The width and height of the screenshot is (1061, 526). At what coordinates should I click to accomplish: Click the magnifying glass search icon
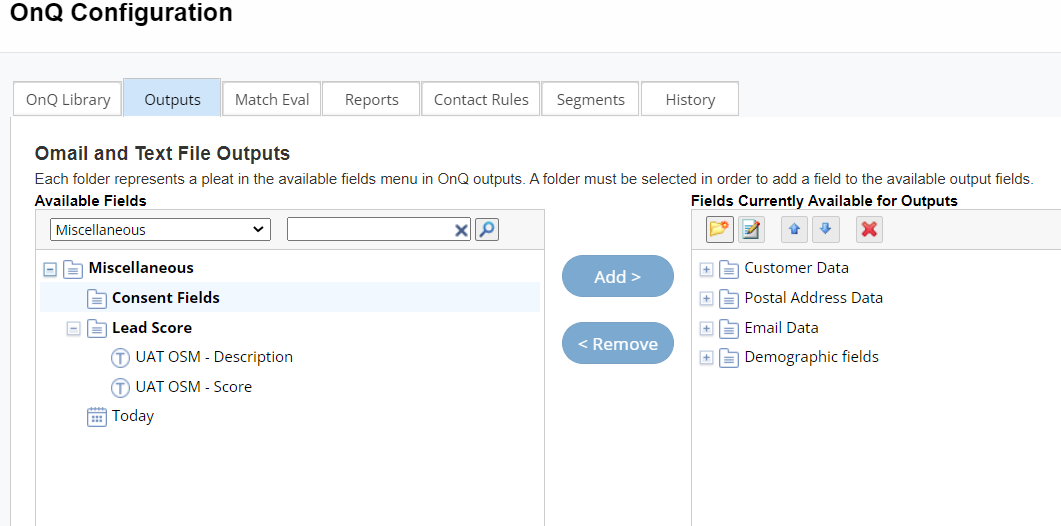point(486,229)
